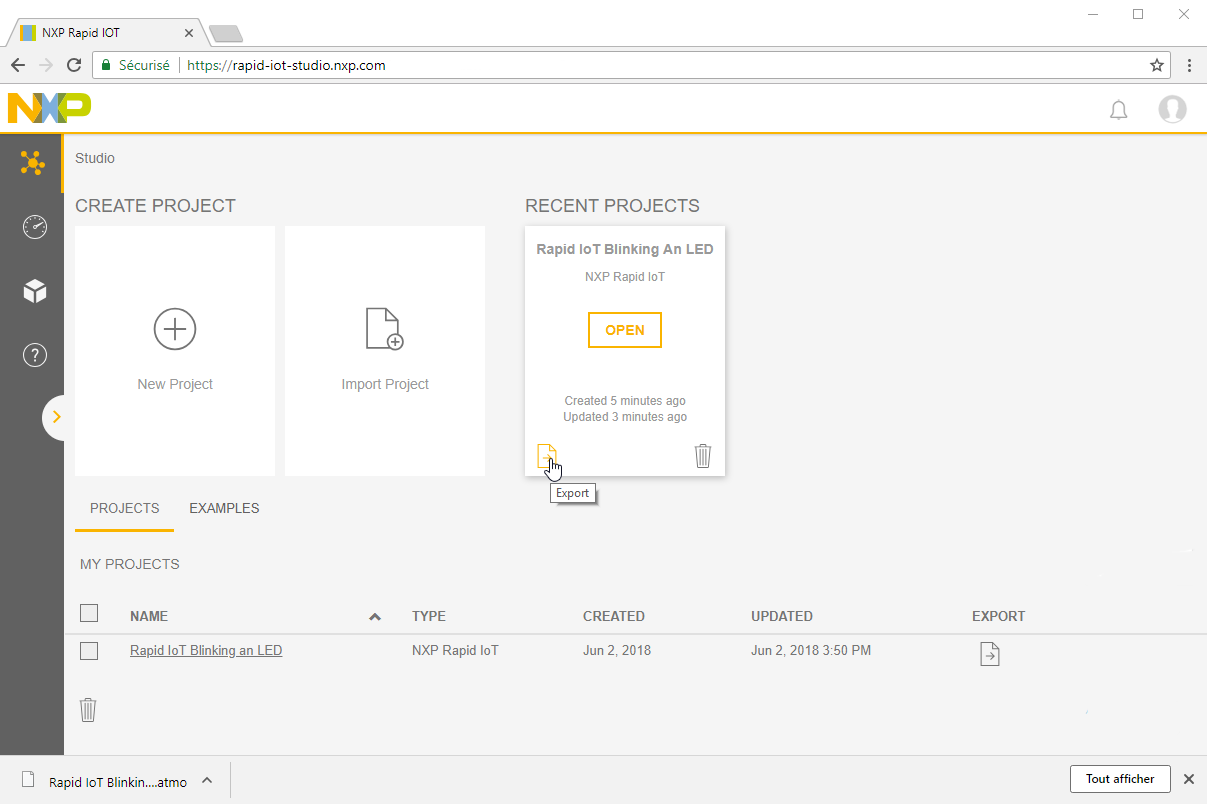1207x804 pixels.
Task: Switch to the EXAMPLES tab
Action: click(x=224, y=508)
